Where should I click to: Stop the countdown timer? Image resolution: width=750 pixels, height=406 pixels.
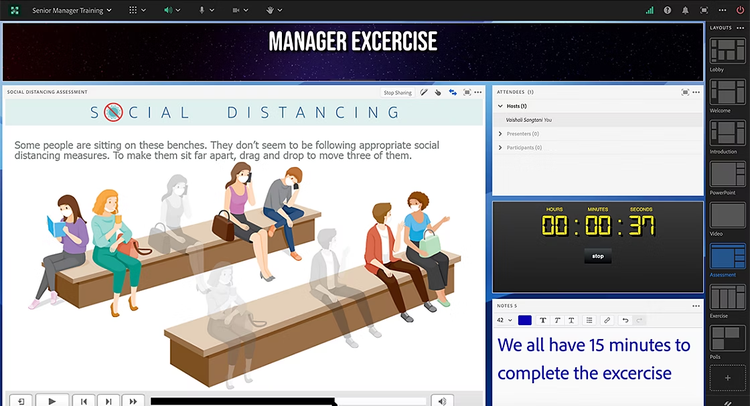tap(598, 256)
